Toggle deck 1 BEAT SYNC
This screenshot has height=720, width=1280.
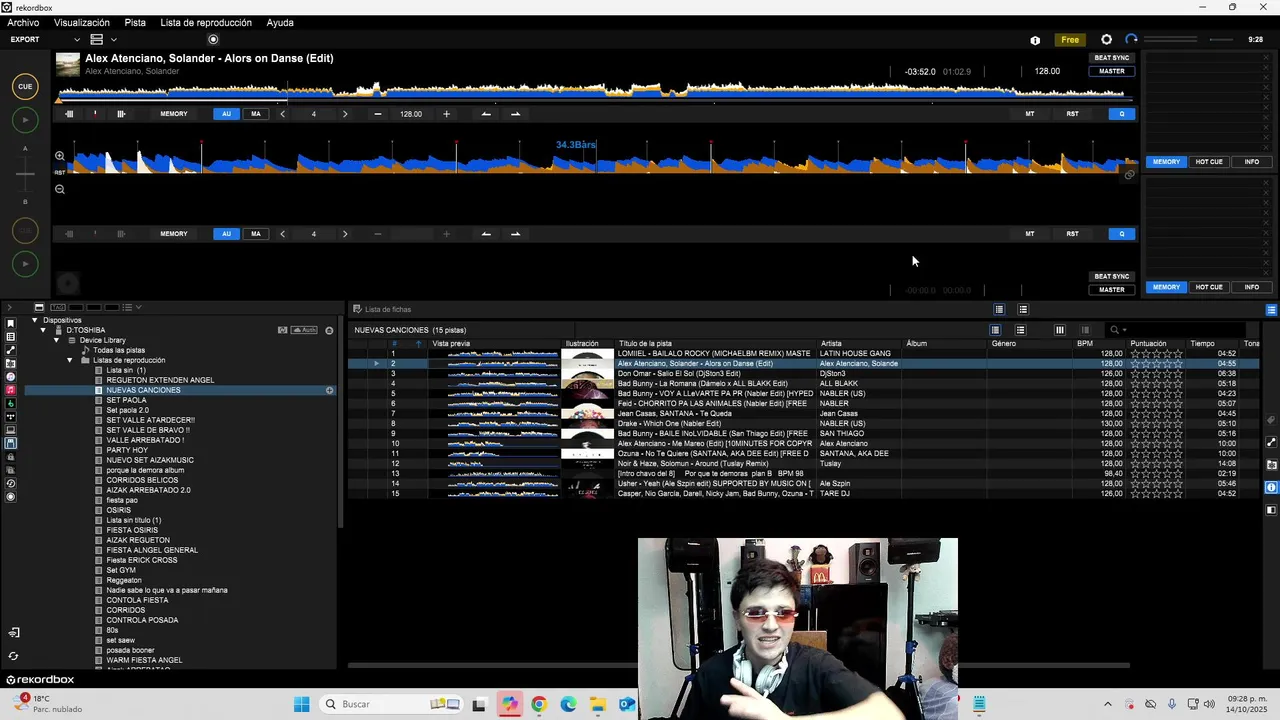coord(1112,58)
